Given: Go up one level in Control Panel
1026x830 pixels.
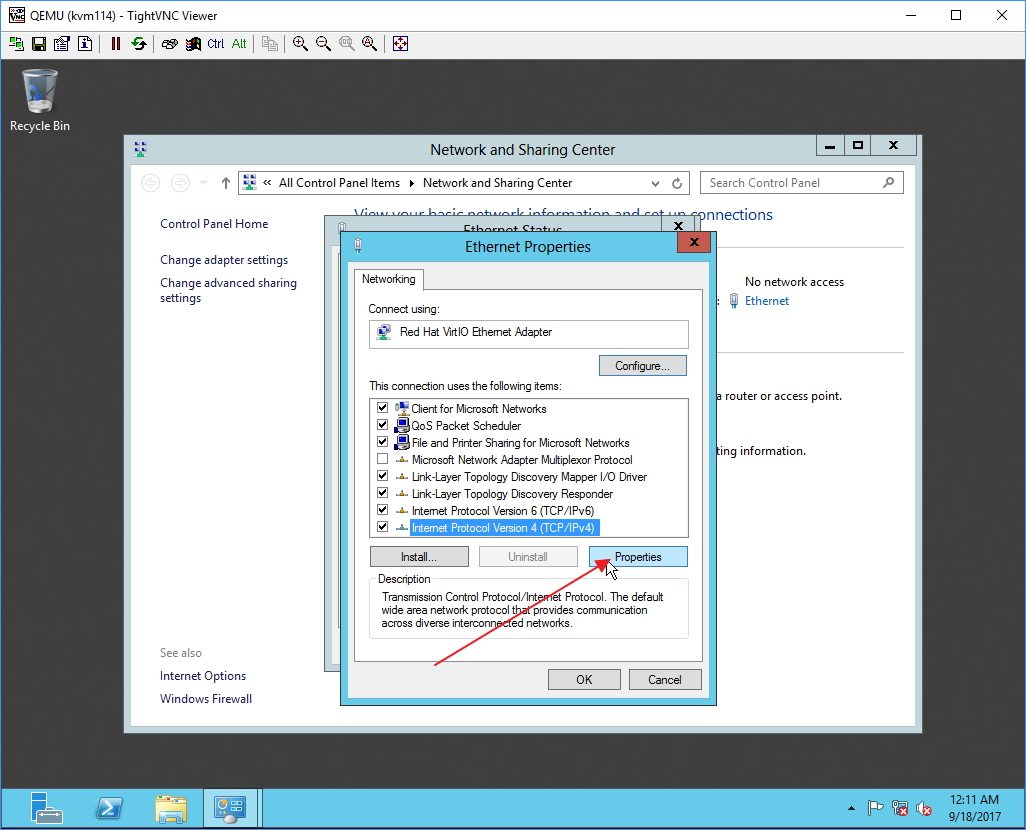Looking at the screenshot, I should pos(226,183).
